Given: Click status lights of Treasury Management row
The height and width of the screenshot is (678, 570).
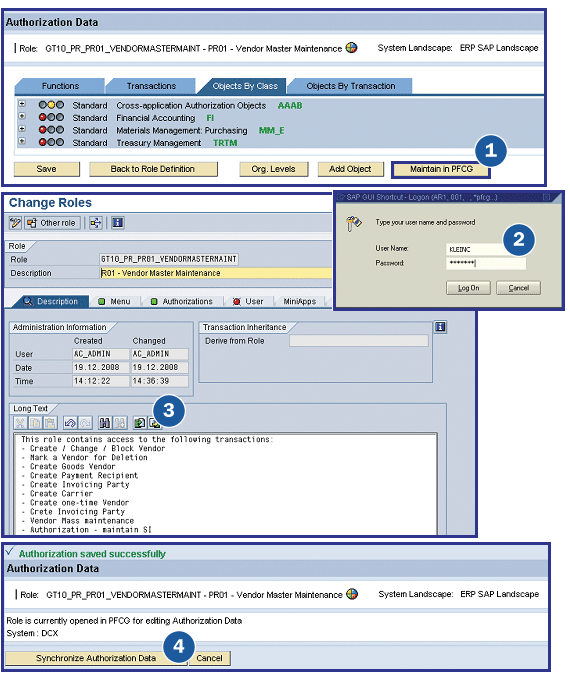Looking at the screenshot, I should click(51, 142).
